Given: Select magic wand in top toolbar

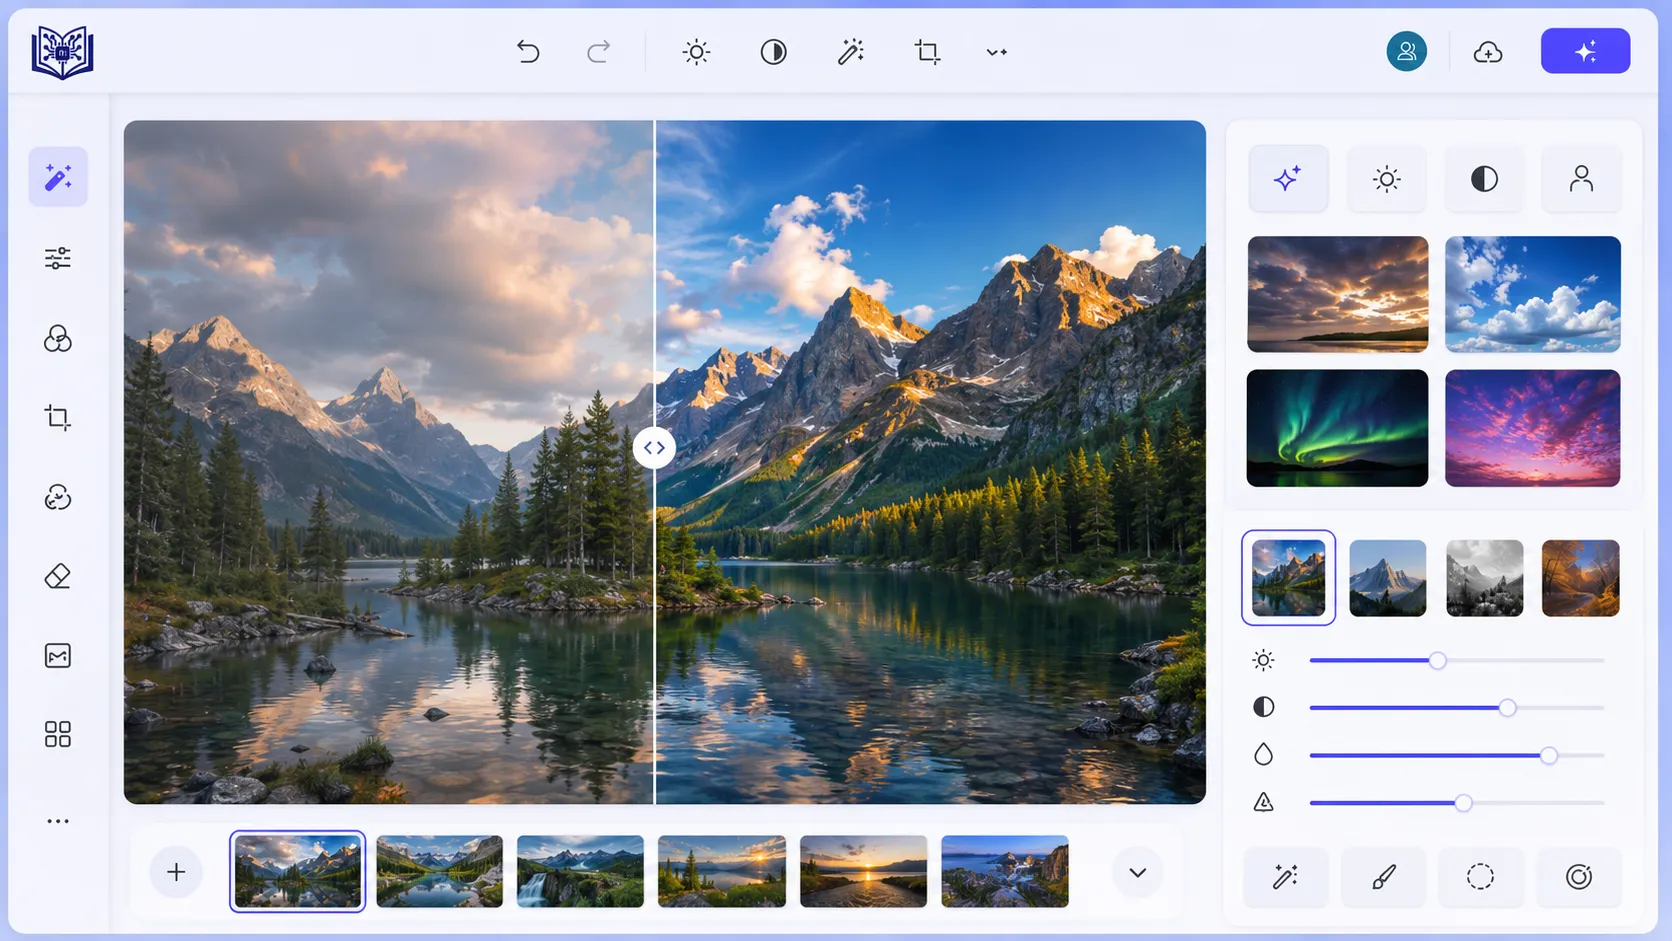Looking at the screenshot, I should click(851, 52).
